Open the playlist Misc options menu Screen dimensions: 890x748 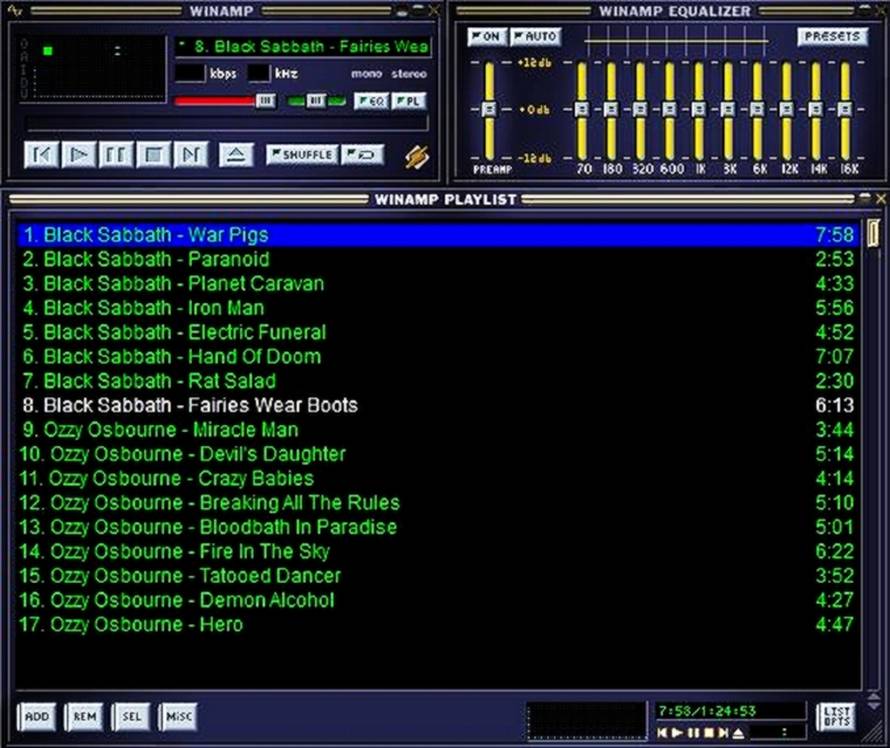[x=178, y=716]
